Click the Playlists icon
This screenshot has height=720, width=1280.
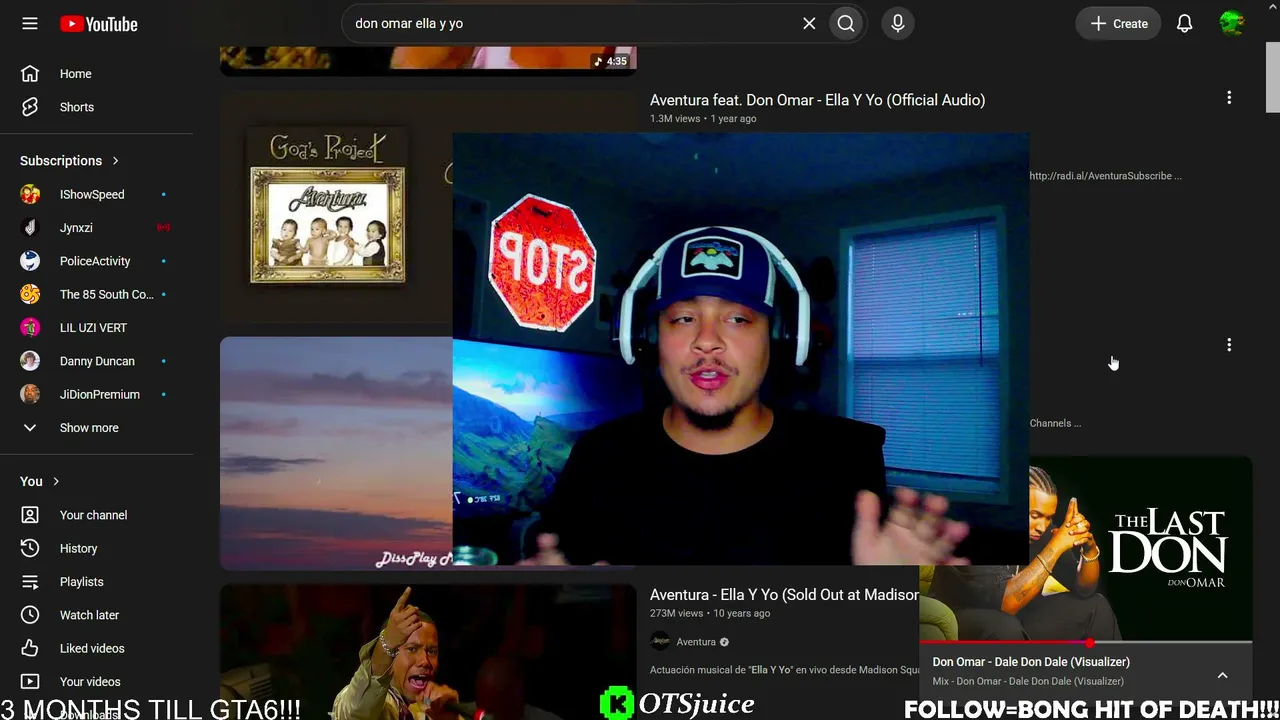click(30, 582)
